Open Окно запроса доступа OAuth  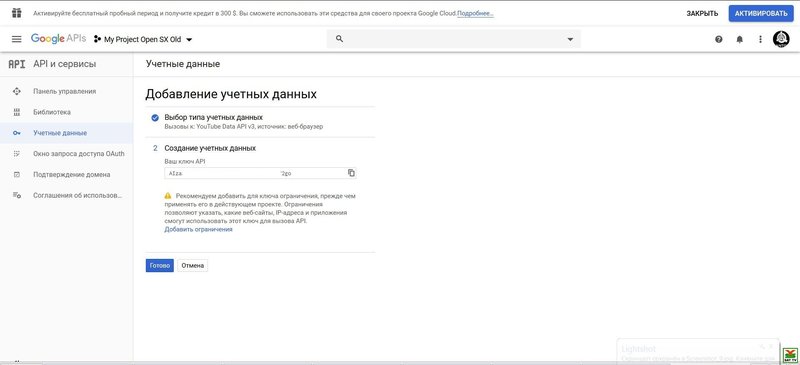coord(79,154)
